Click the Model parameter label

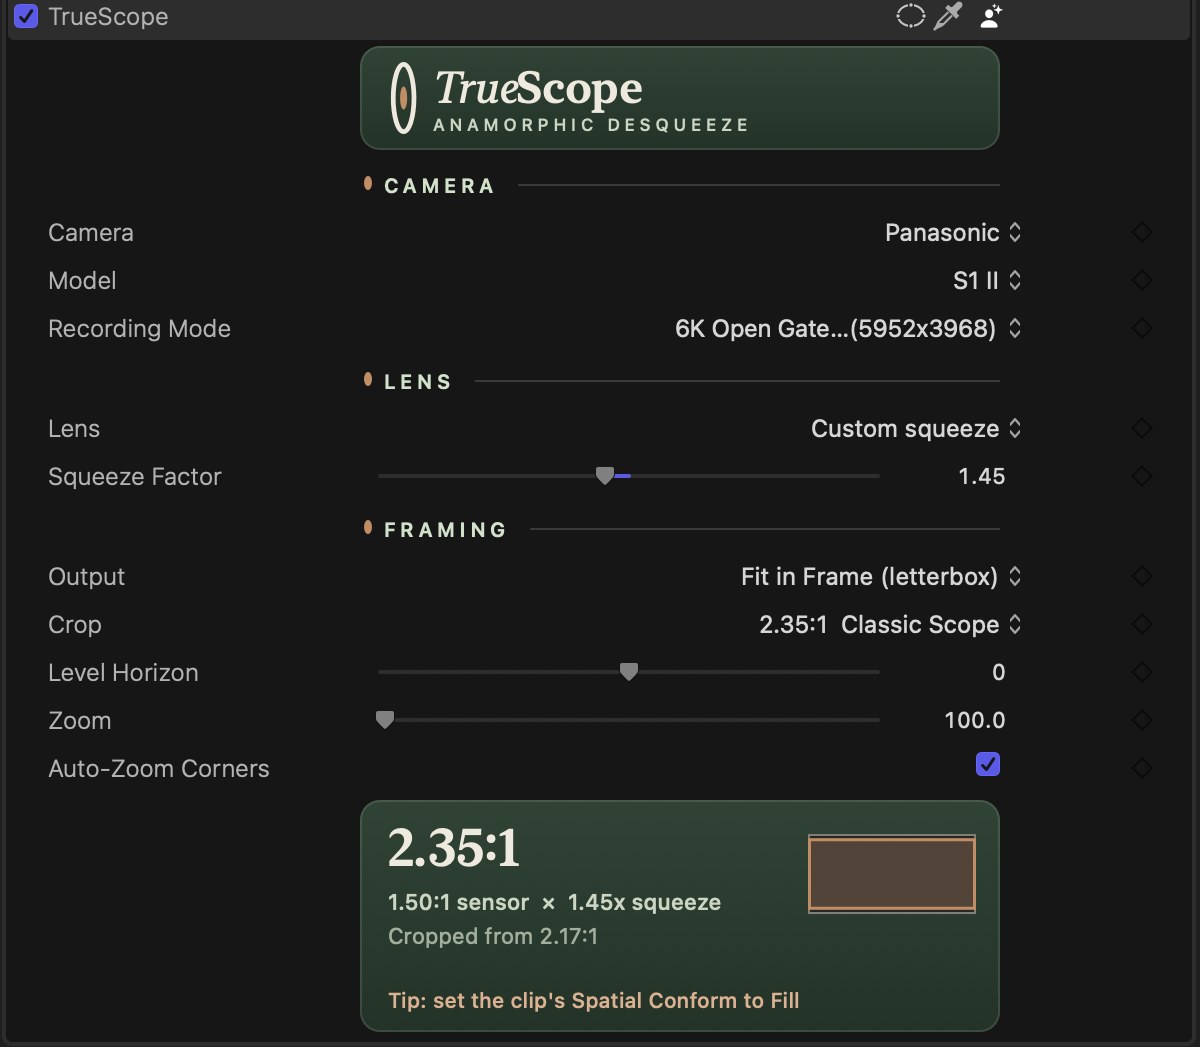[x=82, y=280]
